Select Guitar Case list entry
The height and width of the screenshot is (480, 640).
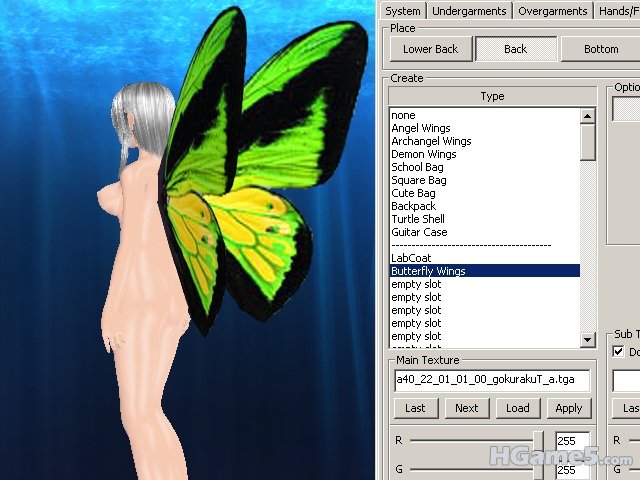pyautogui.click(x=419, y=232)
